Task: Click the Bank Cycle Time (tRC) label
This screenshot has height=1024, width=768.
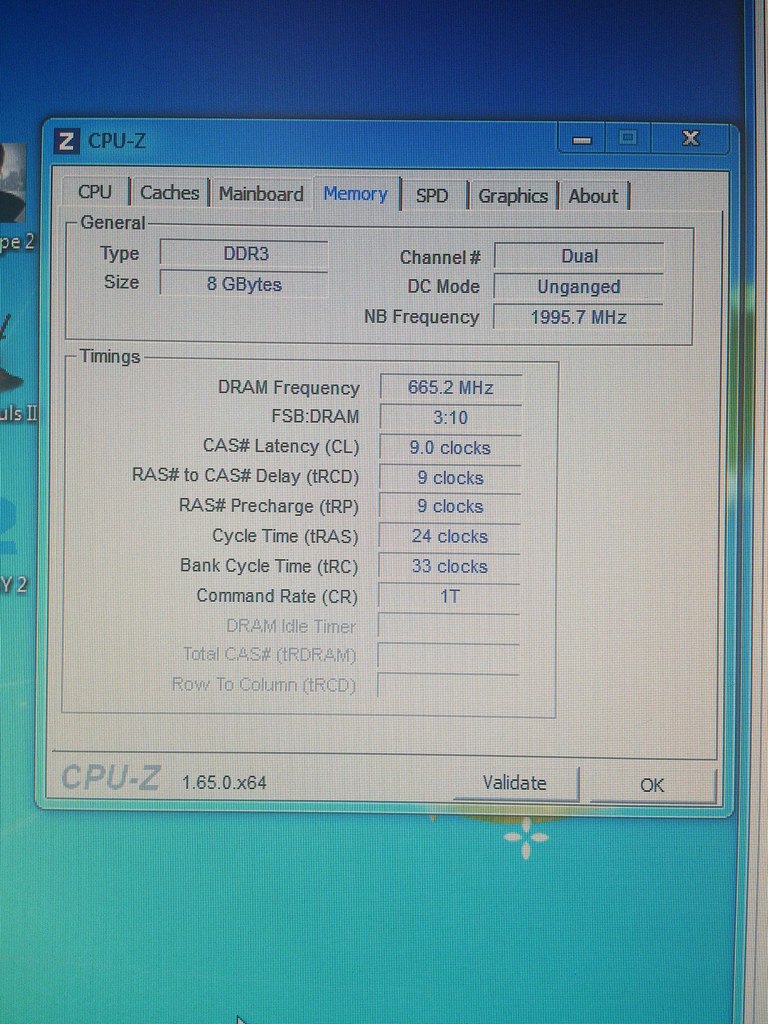Action: pos(269,566)
